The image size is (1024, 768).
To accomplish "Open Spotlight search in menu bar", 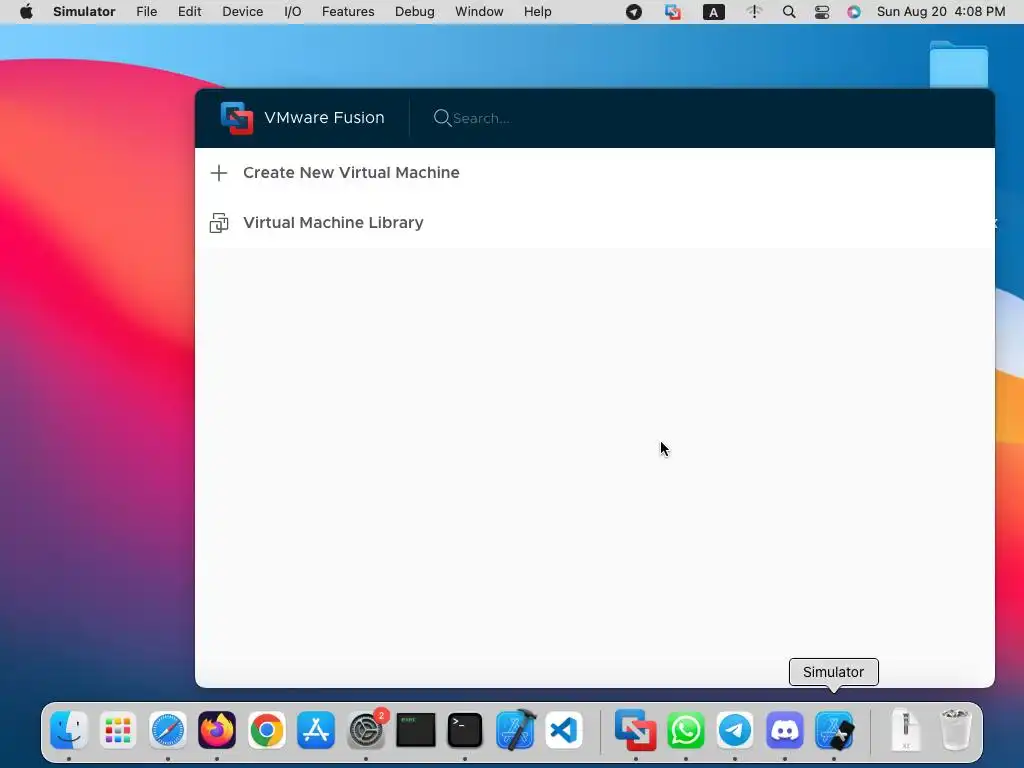I will pos(789,12).
